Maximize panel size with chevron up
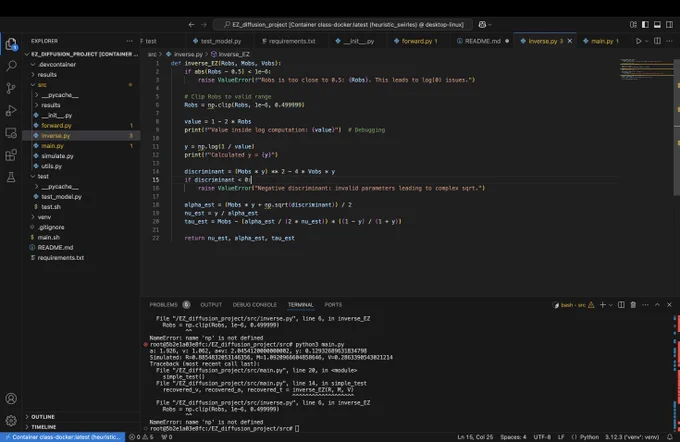The height and width of the screenshot is (442, 680). 657,305
